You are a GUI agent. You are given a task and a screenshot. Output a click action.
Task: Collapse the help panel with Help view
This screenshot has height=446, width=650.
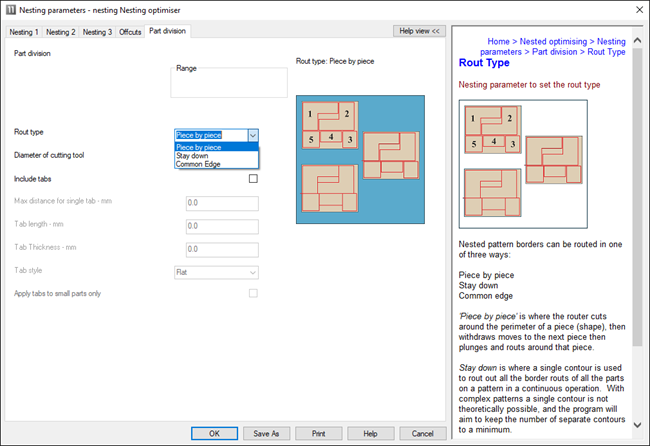[x=418, y=31]
